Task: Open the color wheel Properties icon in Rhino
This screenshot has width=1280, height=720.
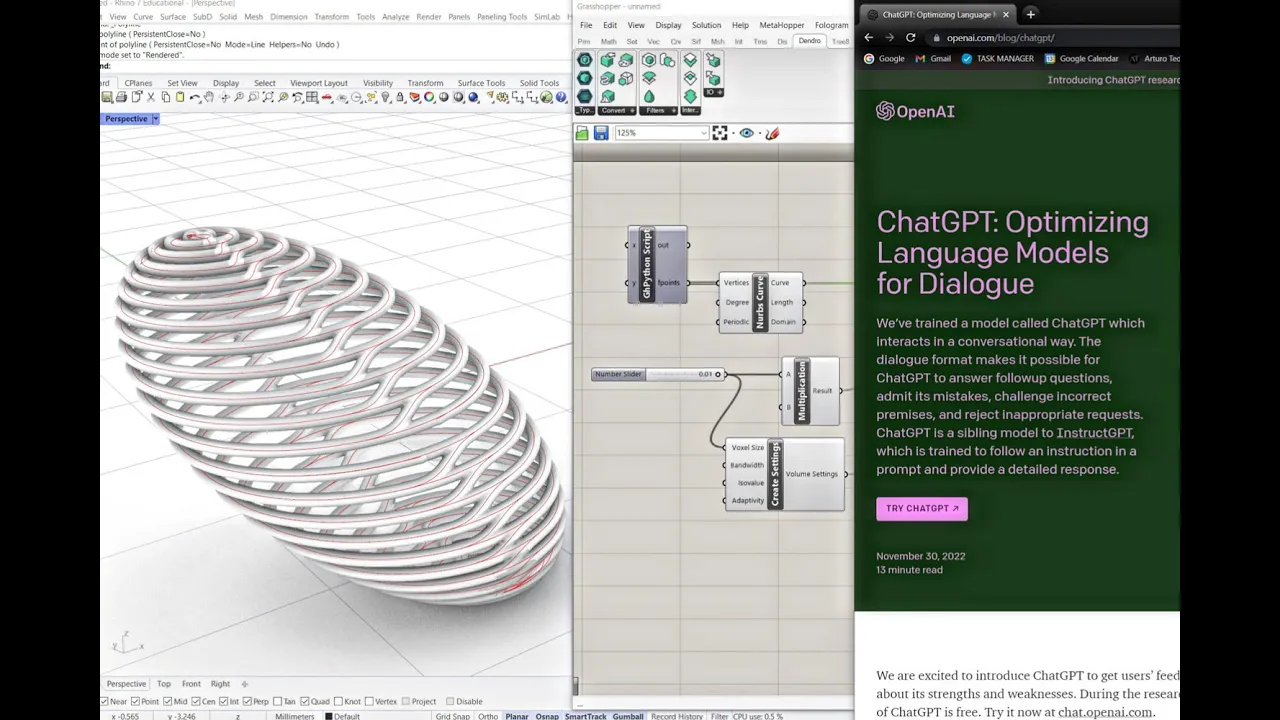Action: (x=429, y=97)
